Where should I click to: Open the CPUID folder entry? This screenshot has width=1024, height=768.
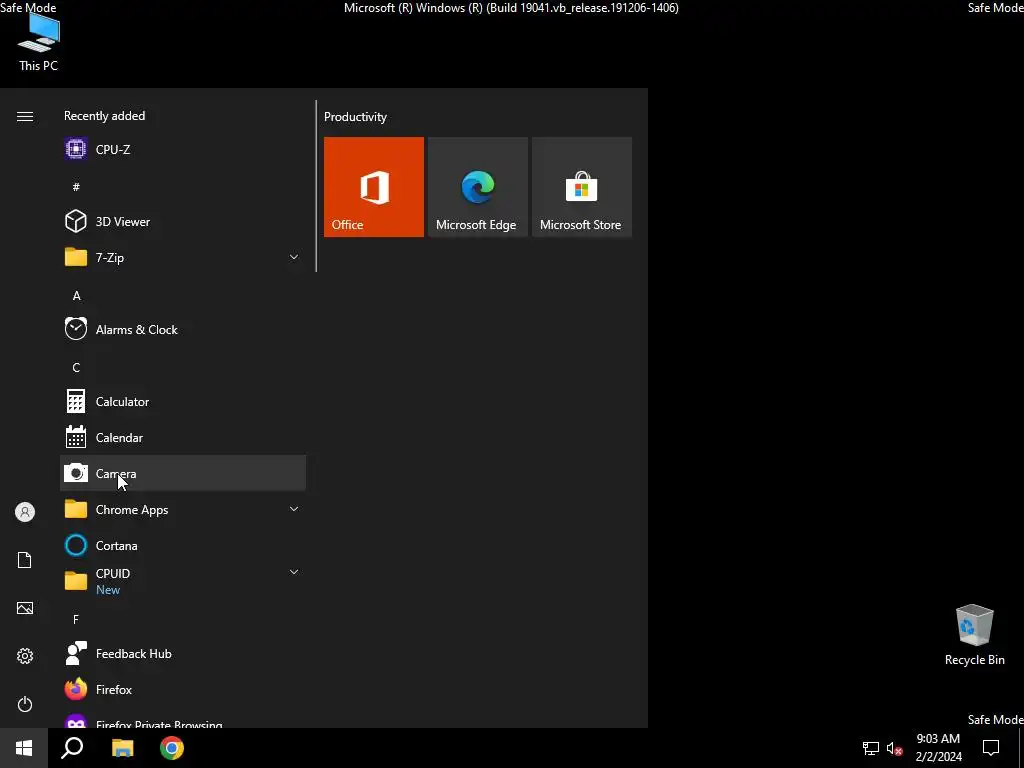click(x=183, y=581)
